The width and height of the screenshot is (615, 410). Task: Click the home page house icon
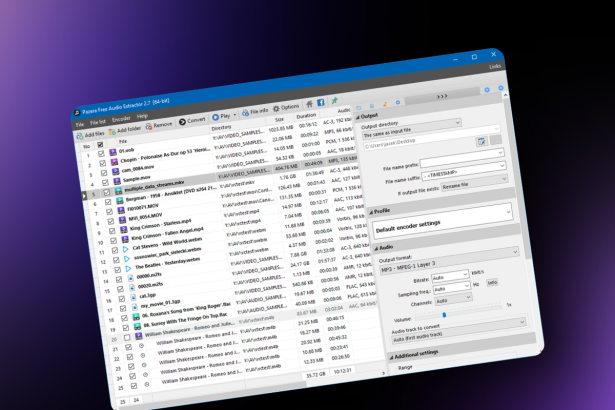(x=309, y=104)
